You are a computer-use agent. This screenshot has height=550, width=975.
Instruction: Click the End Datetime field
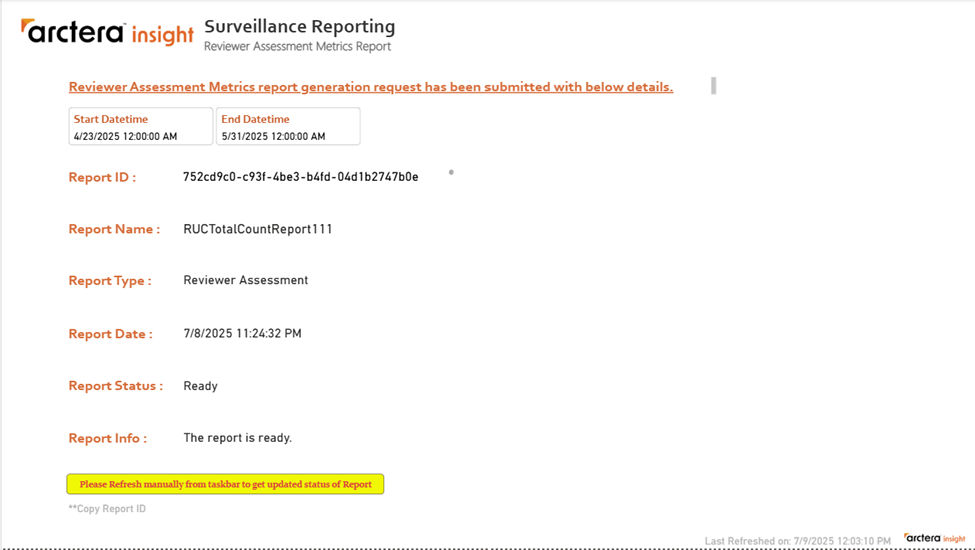288,126
